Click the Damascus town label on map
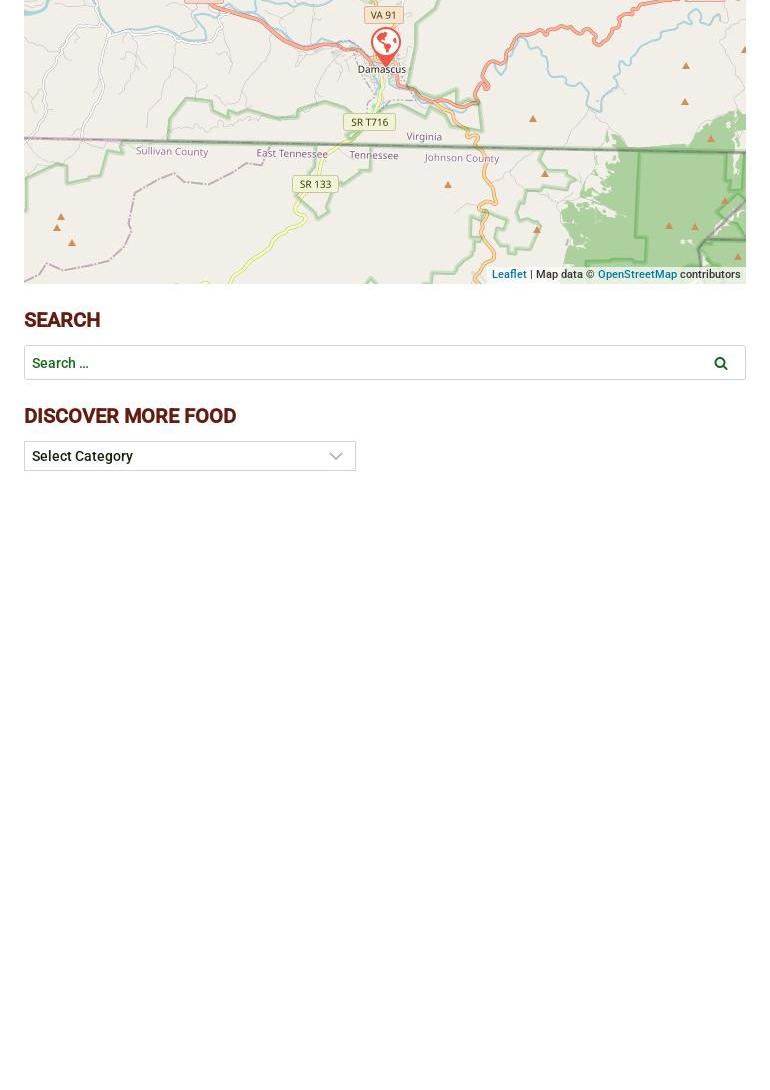The image size is (770, 1090). [382, 70]
